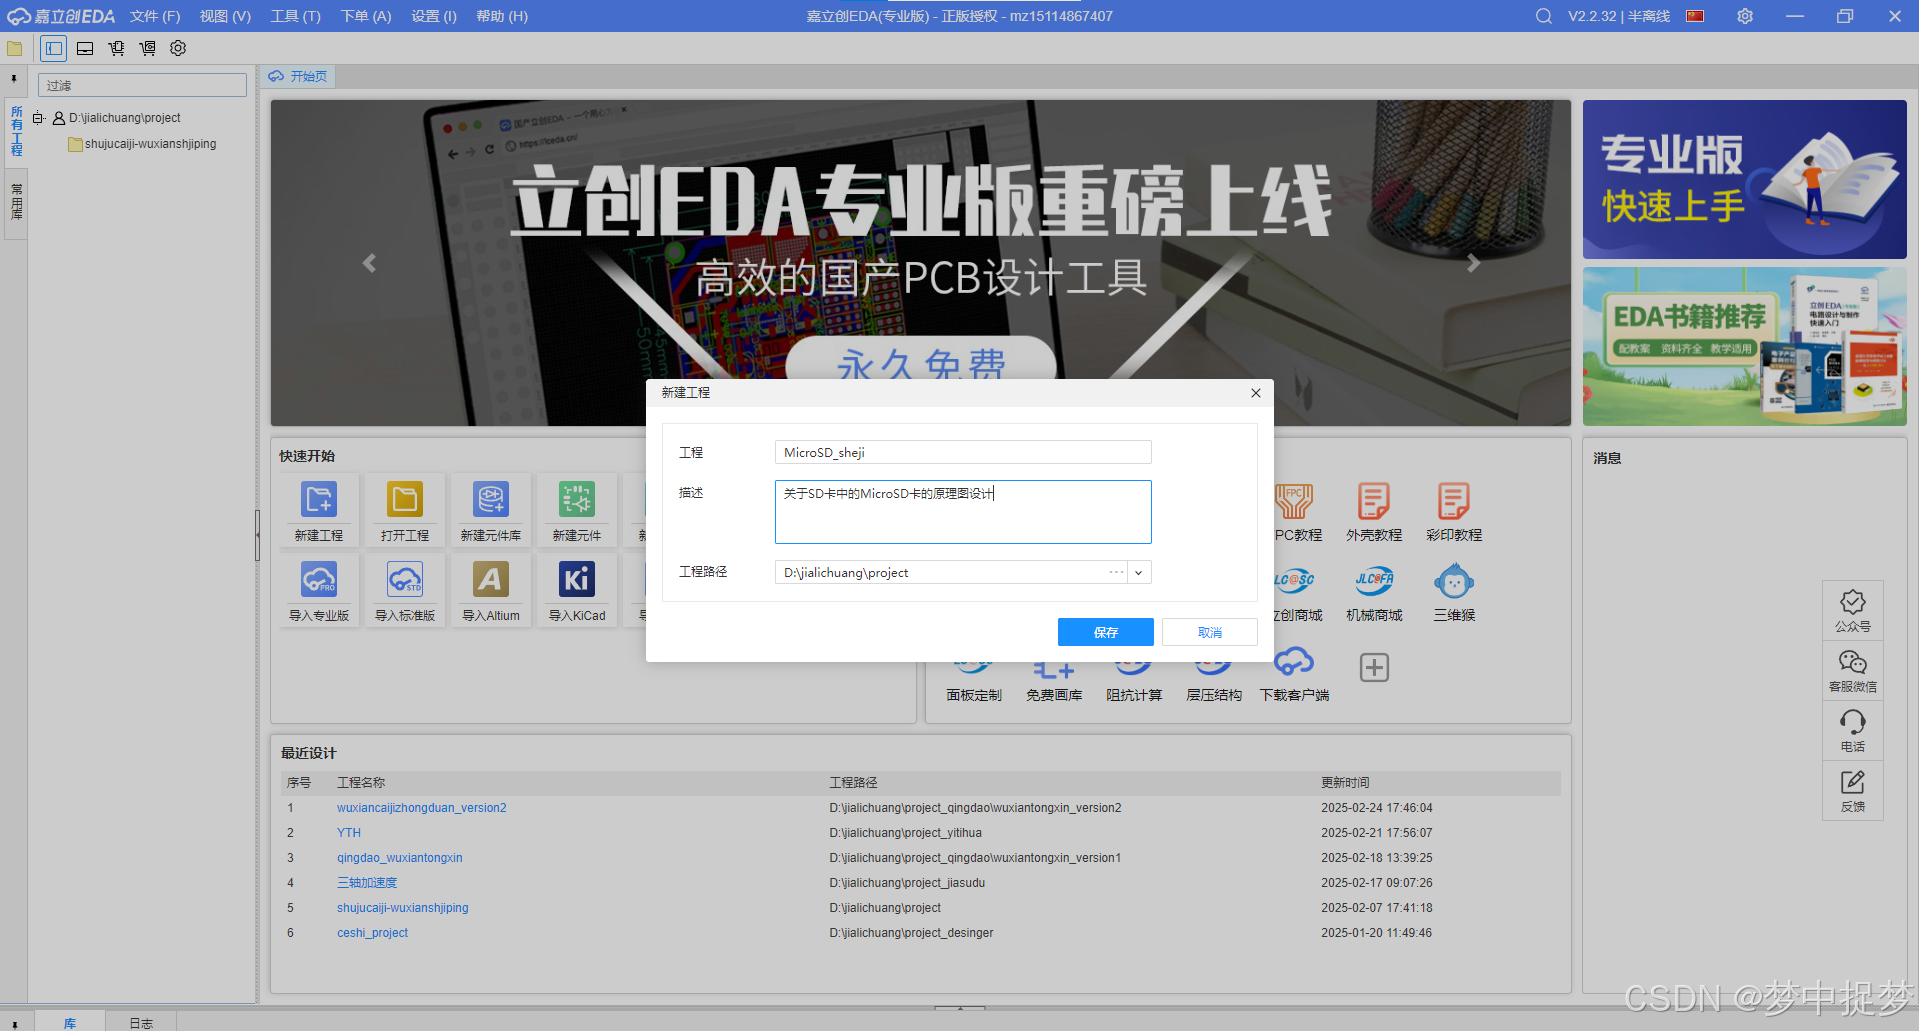Open the 彩印教程 tutorial icon
The height and width of the screenshot is (1031, 1919).
click(1454, 501)
